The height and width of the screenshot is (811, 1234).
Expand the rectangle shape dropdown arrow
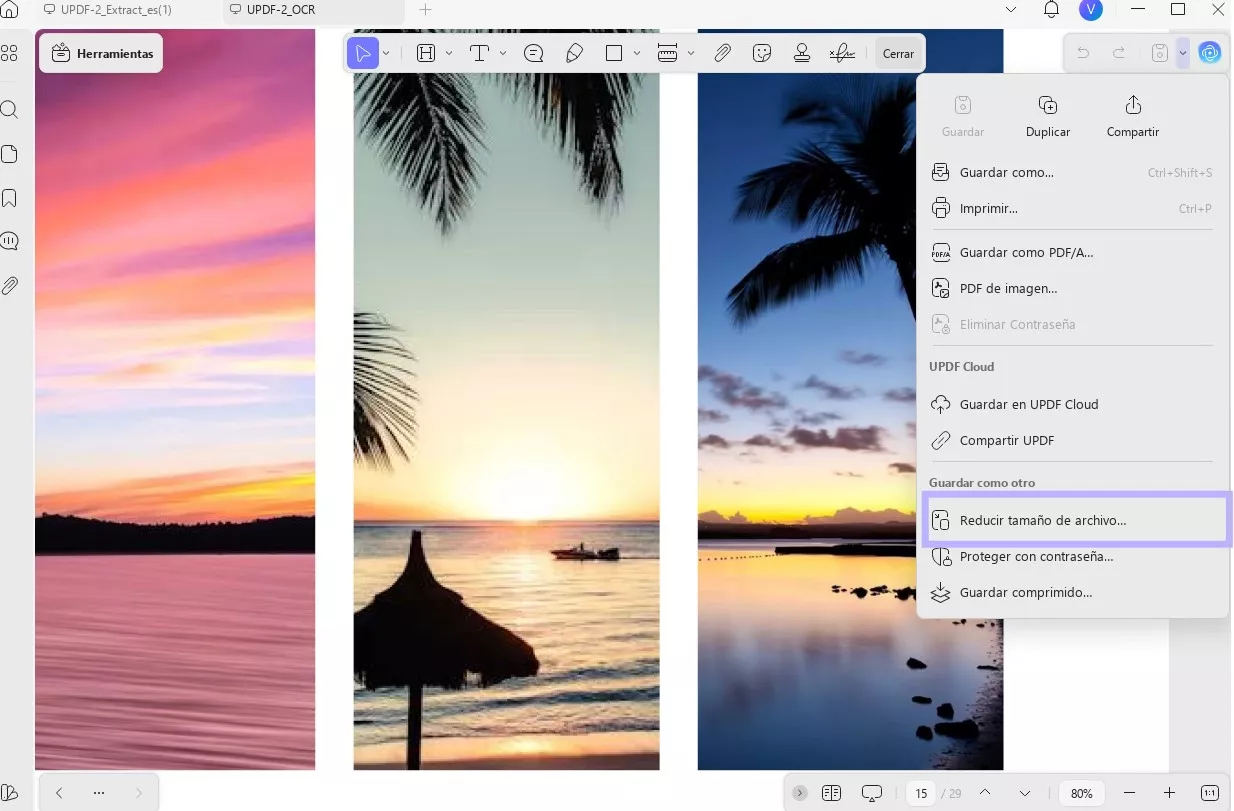point(637,54)
